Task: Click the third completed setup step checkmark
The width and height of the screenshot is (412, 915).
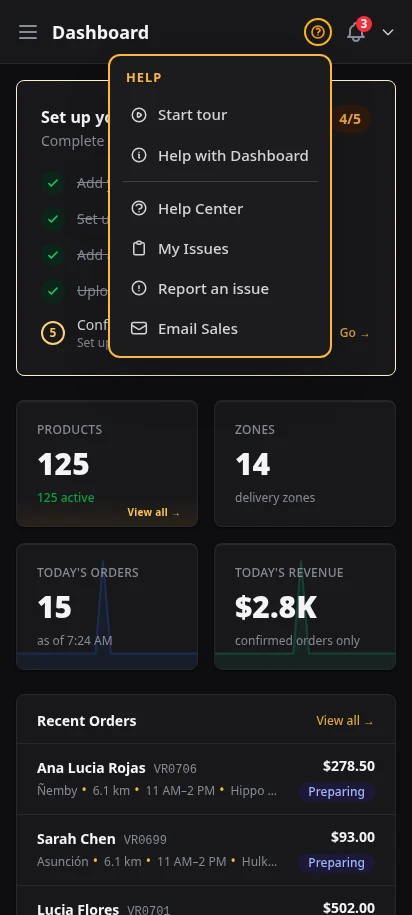Action: pyautogui.click(x=53, y=255)
